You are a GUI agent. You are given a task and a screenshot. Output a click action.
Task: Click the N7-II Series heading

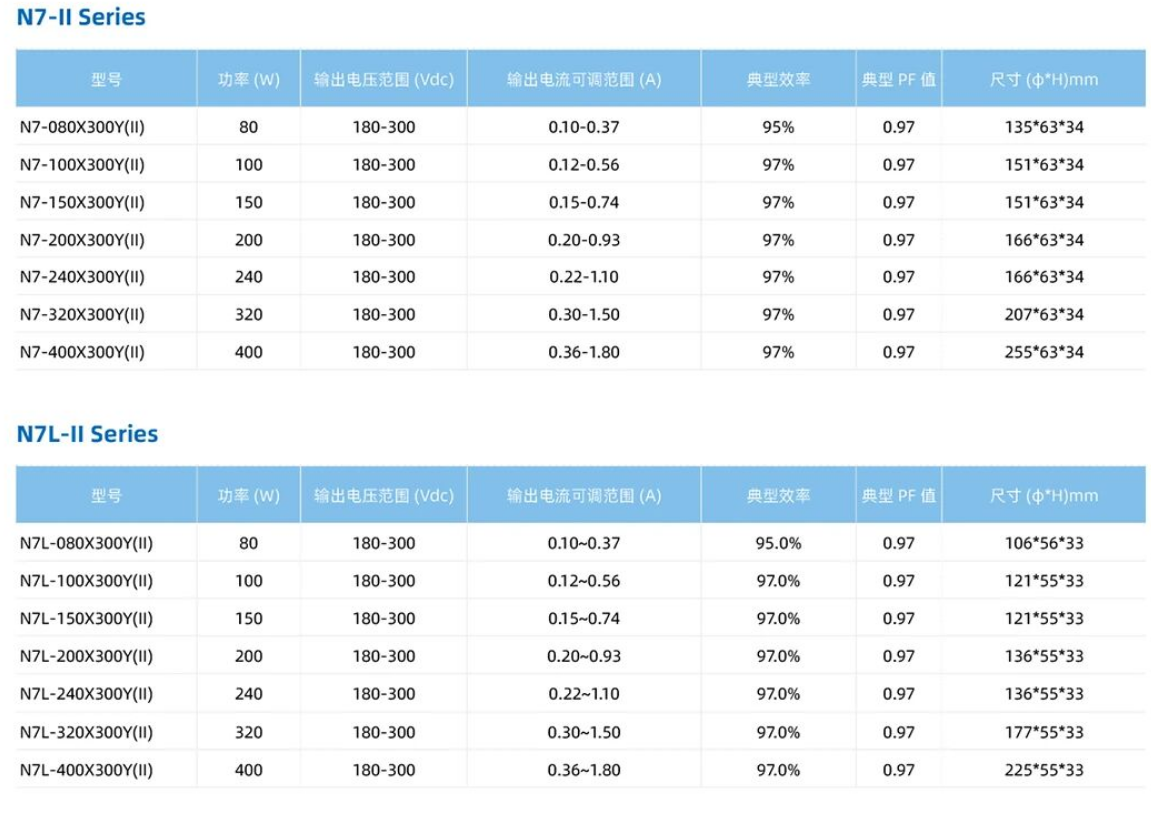[81, 17]
